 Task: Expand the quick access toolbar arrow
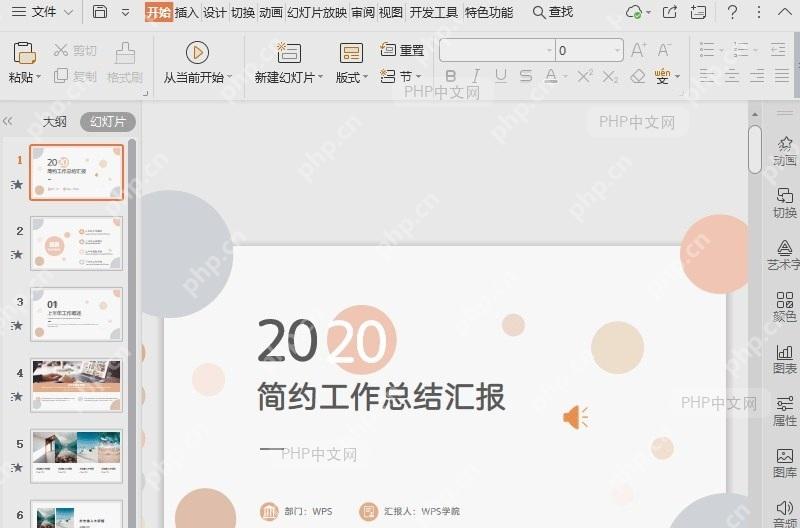(x=125, y=12)
